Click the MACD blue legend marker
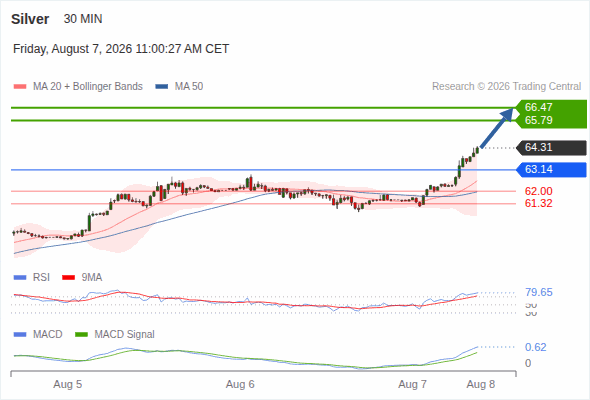Screen dimensions: 590x400 coord(20,335)
